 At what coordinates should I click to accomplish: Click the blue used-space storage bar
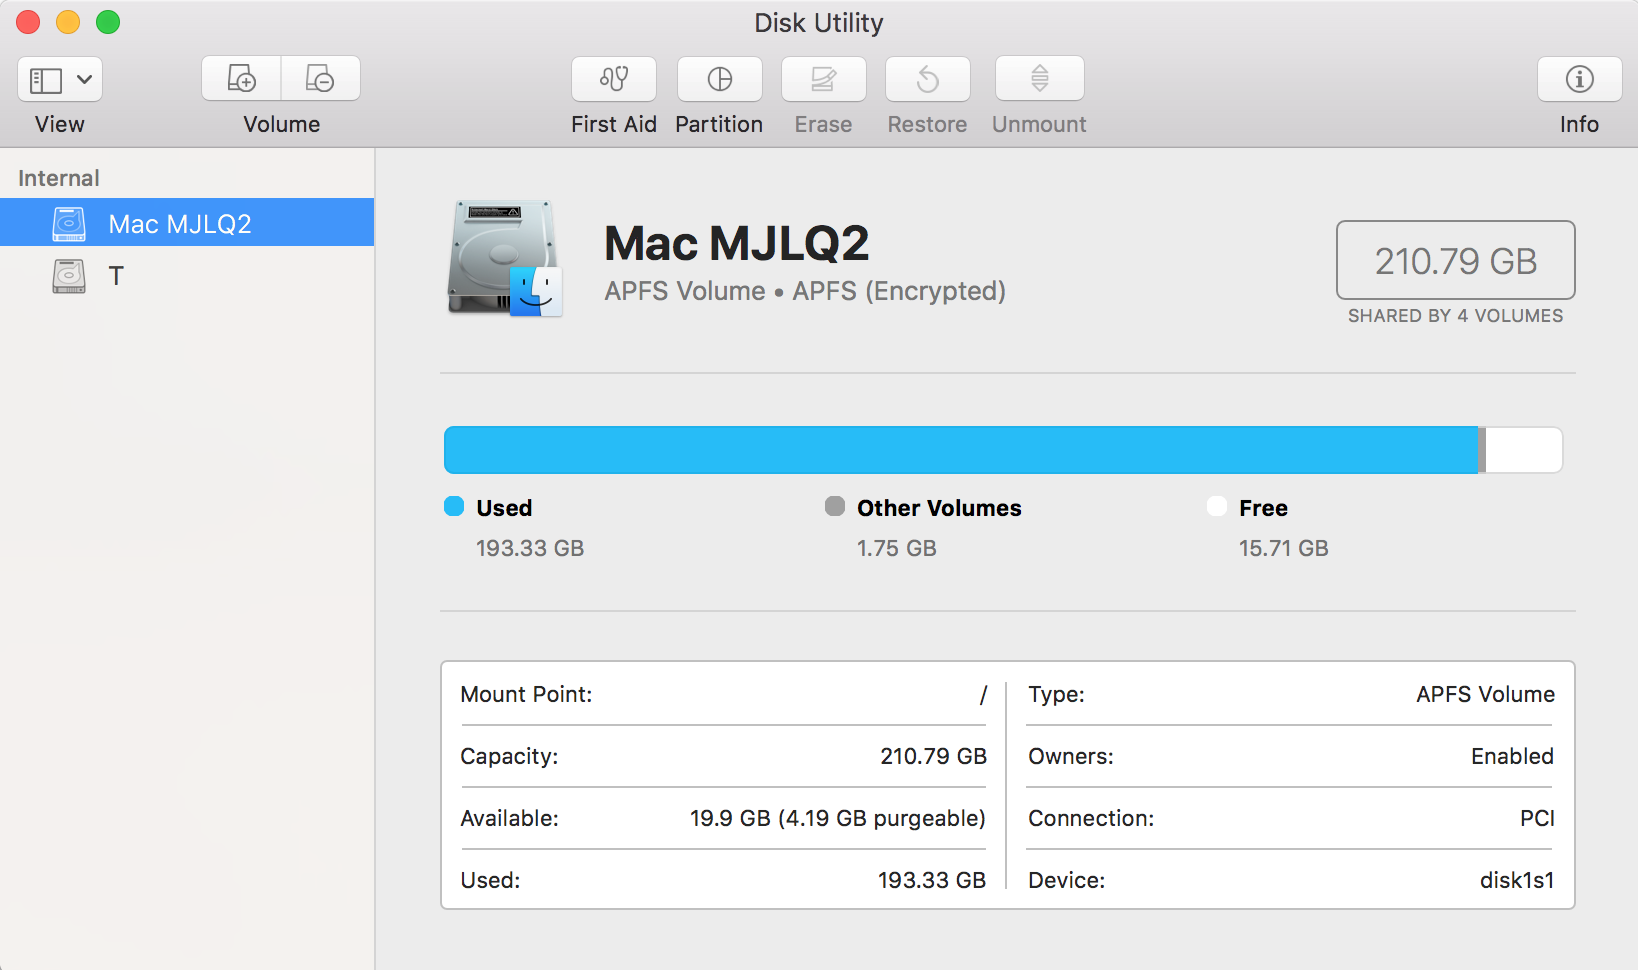[x=961, y=450]
